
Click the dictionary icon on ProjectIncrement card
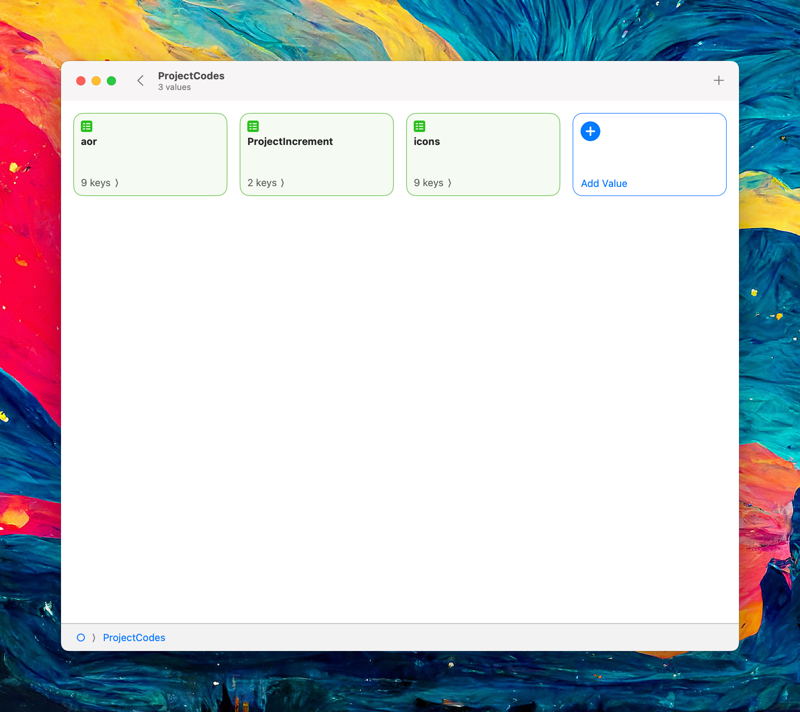coord(253,126)
